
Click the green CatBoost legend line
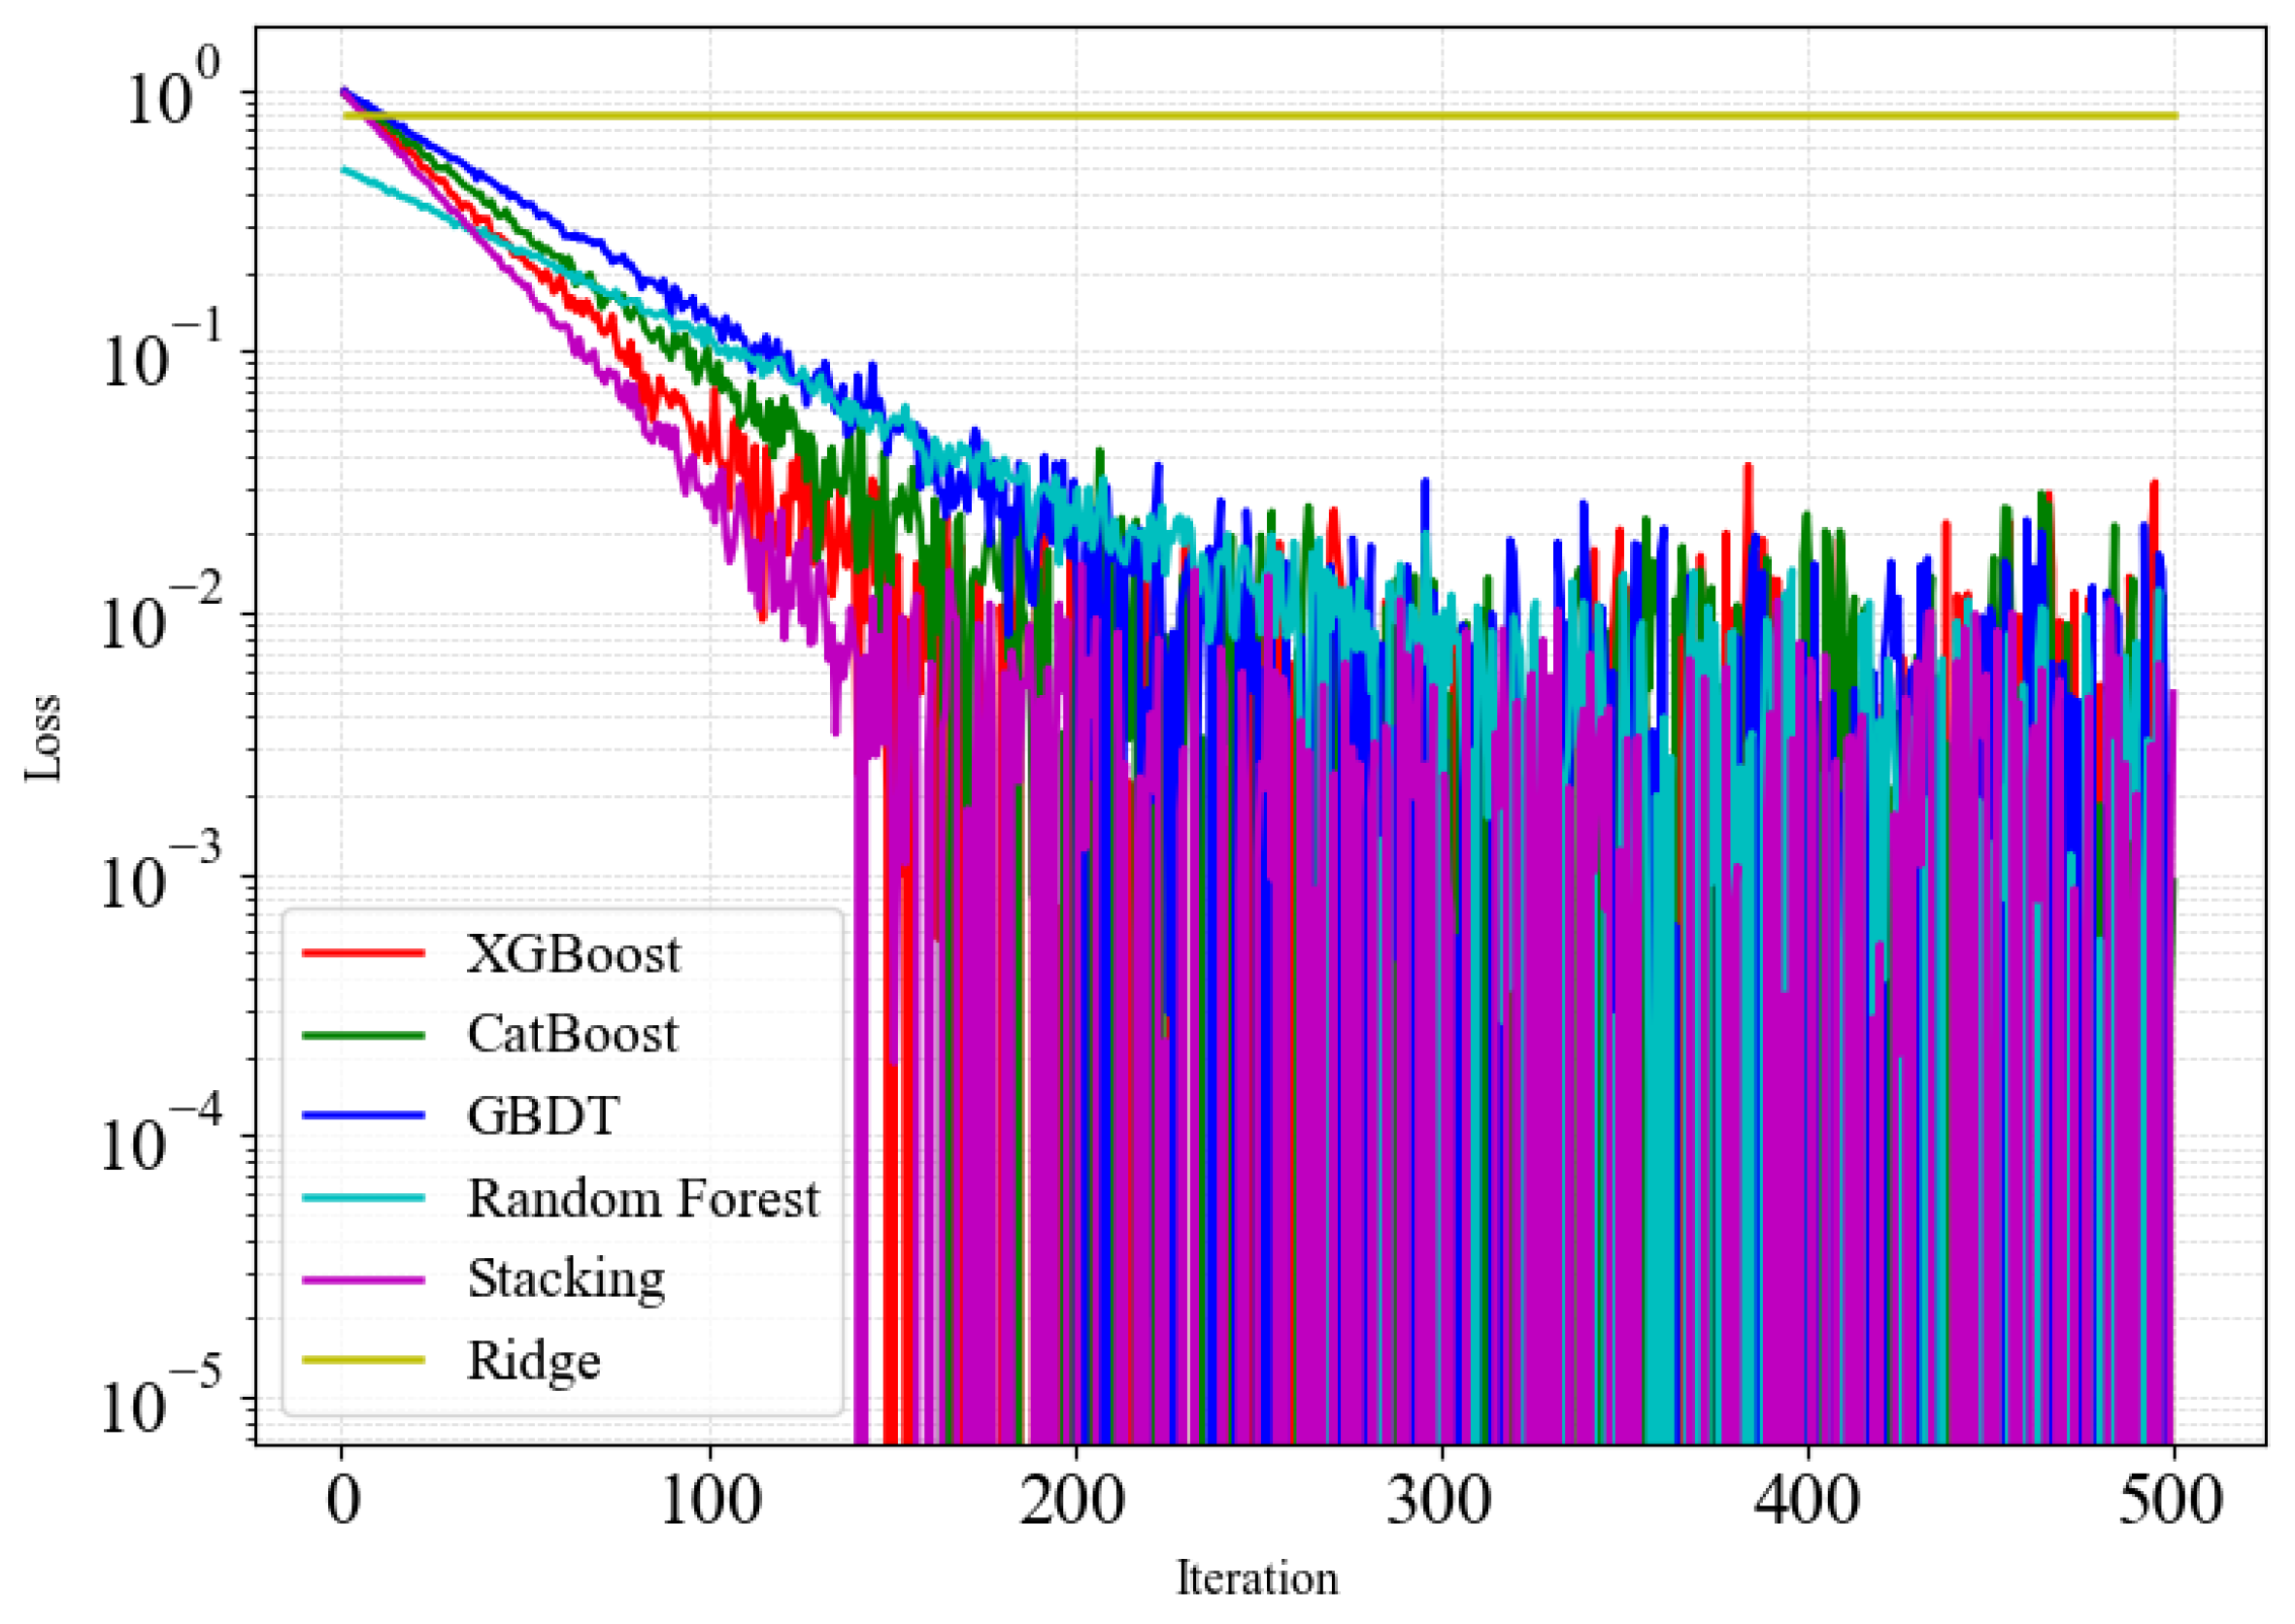coord(364,1034)
